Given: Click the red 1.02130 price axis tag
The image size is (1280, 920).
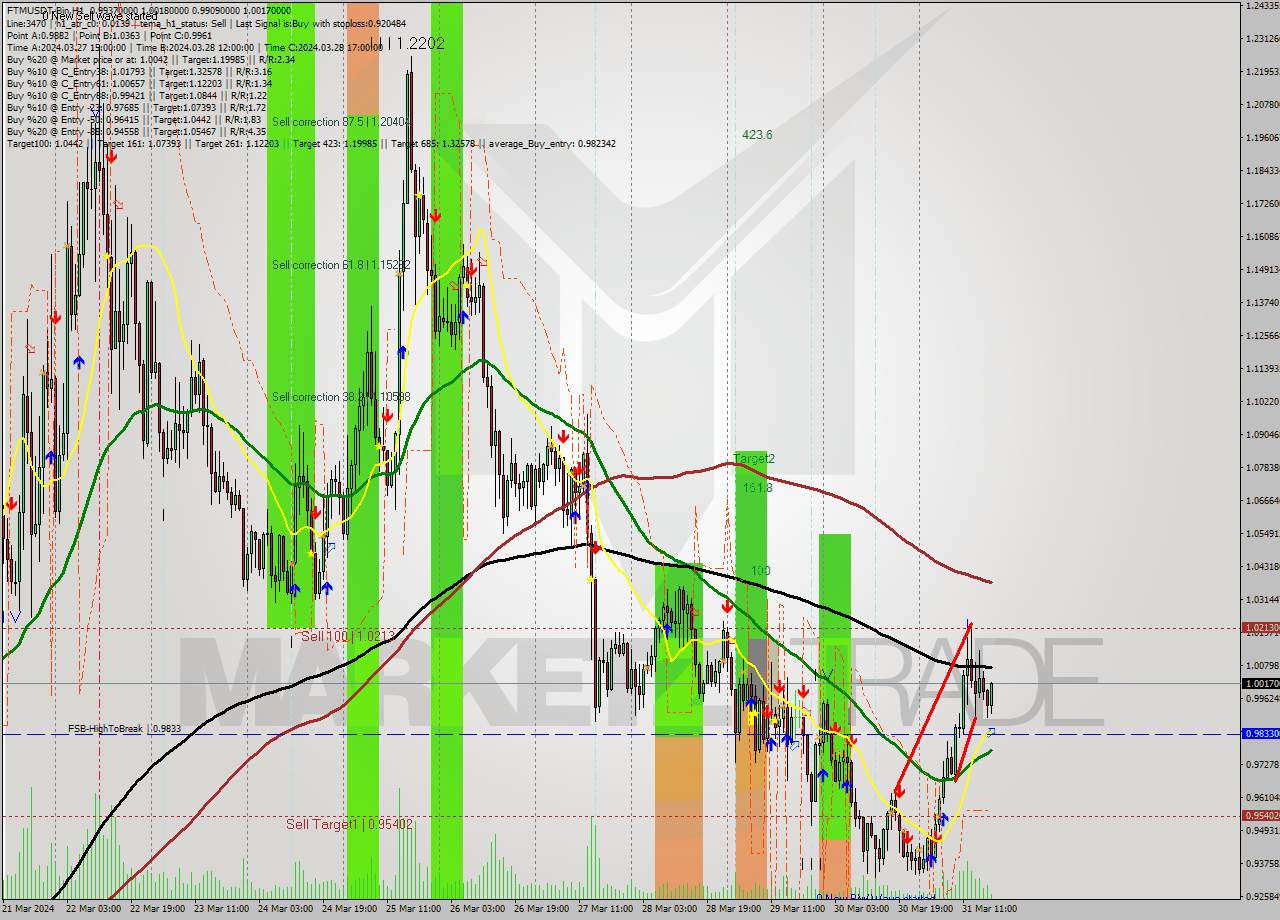Looking at the screenshot, I should pyautogui.click(x=1260, y=628).
